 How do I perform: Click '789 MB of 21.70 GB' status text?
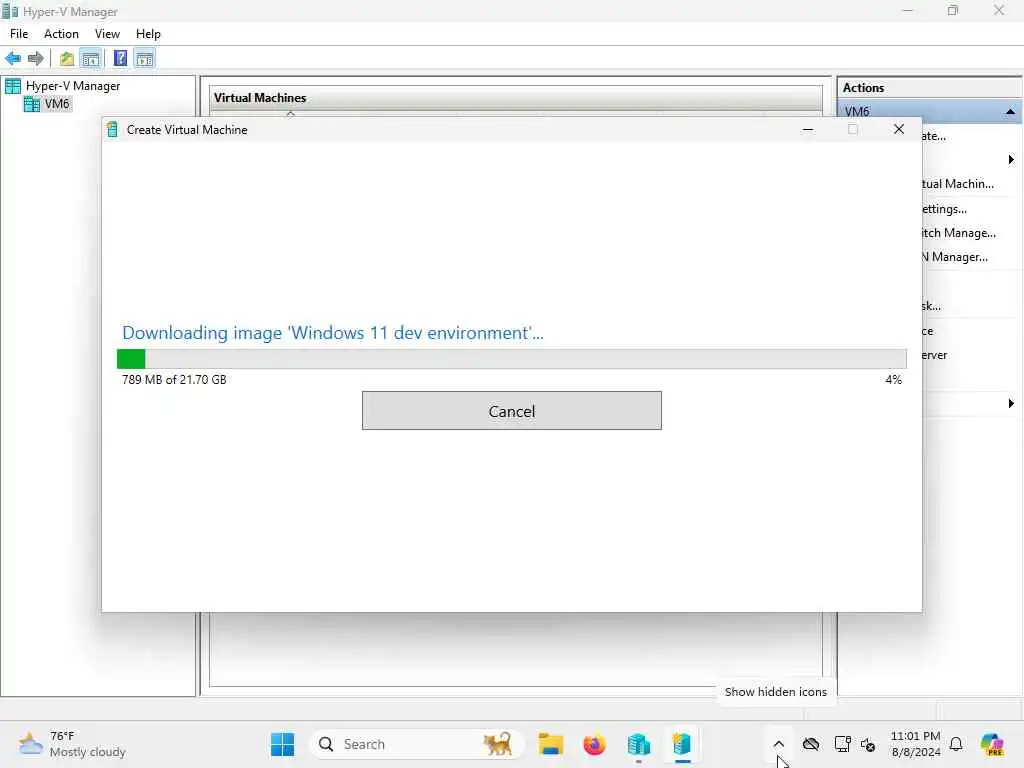[x=174, y=379]
